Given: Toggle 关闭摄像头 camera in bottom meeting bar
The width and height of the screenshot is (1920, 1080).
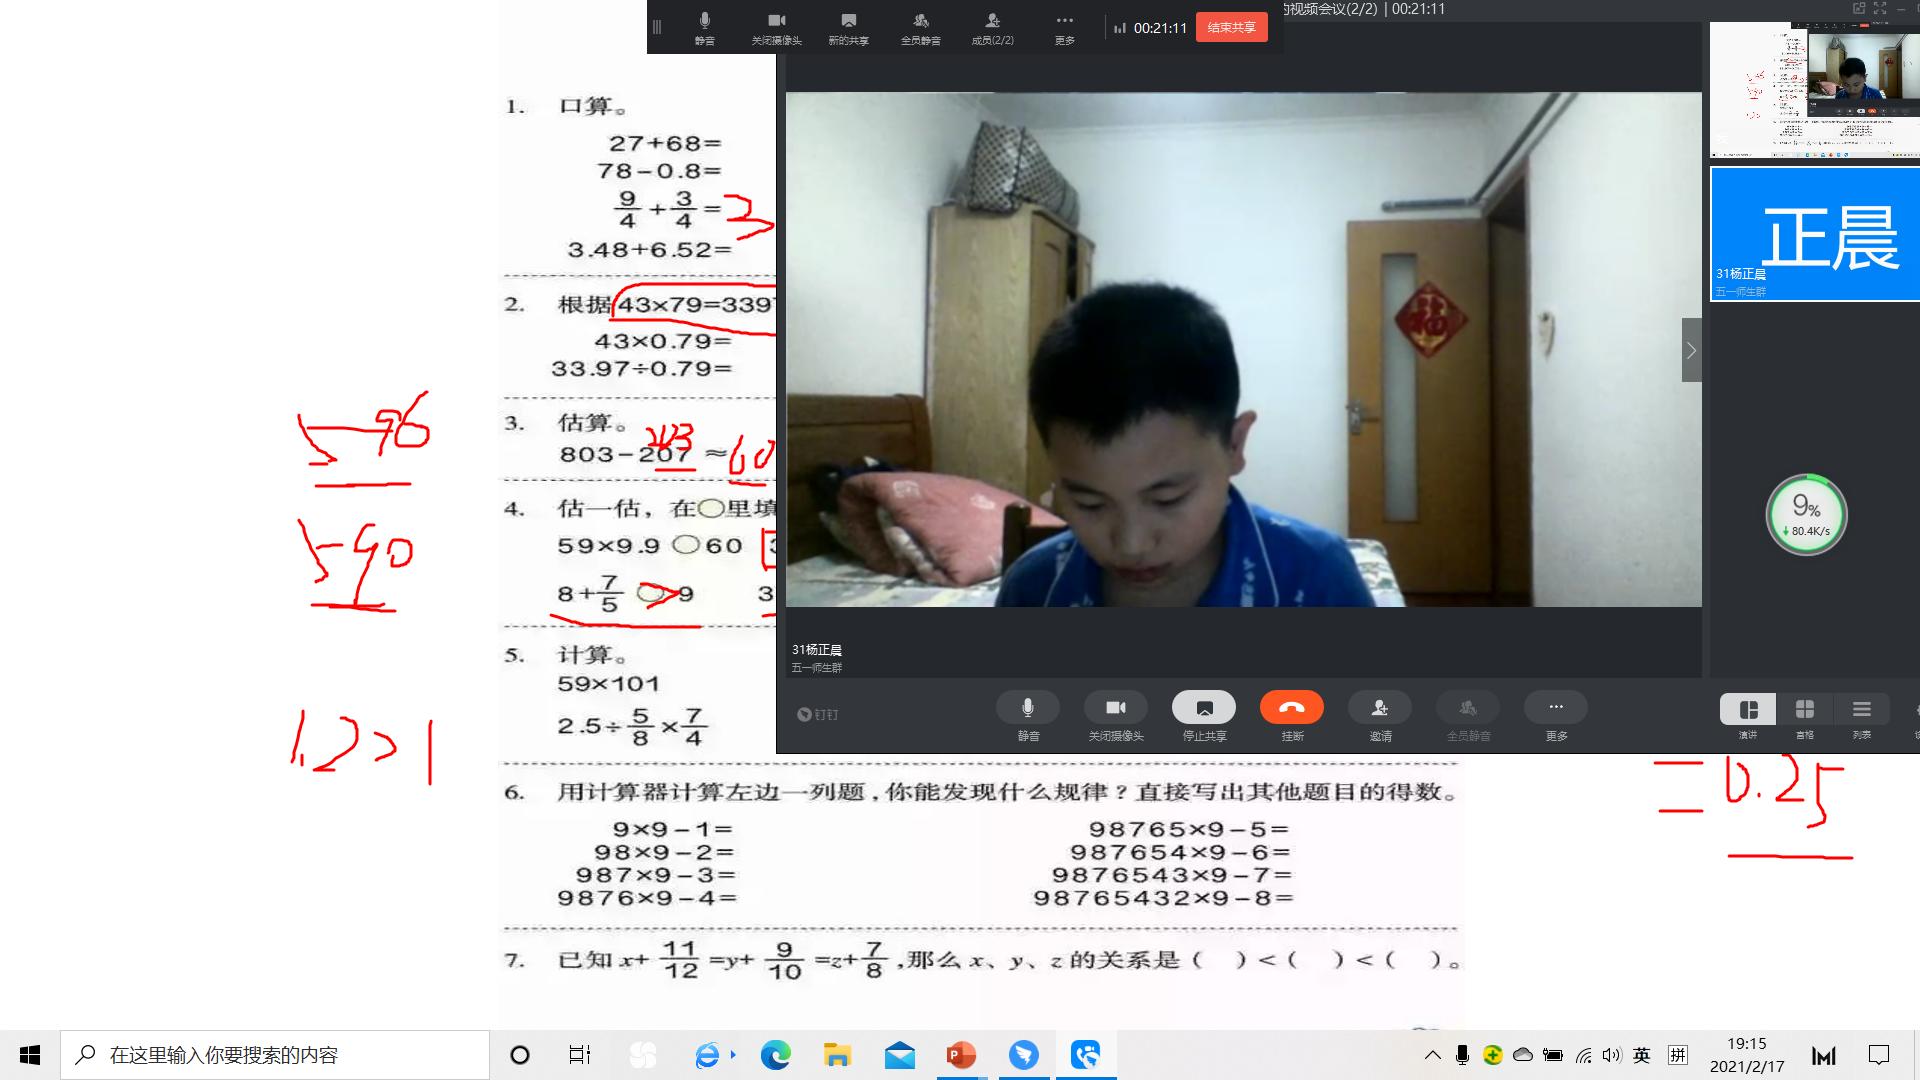Looking at the screenshot, I should (x=1115, y=708).
